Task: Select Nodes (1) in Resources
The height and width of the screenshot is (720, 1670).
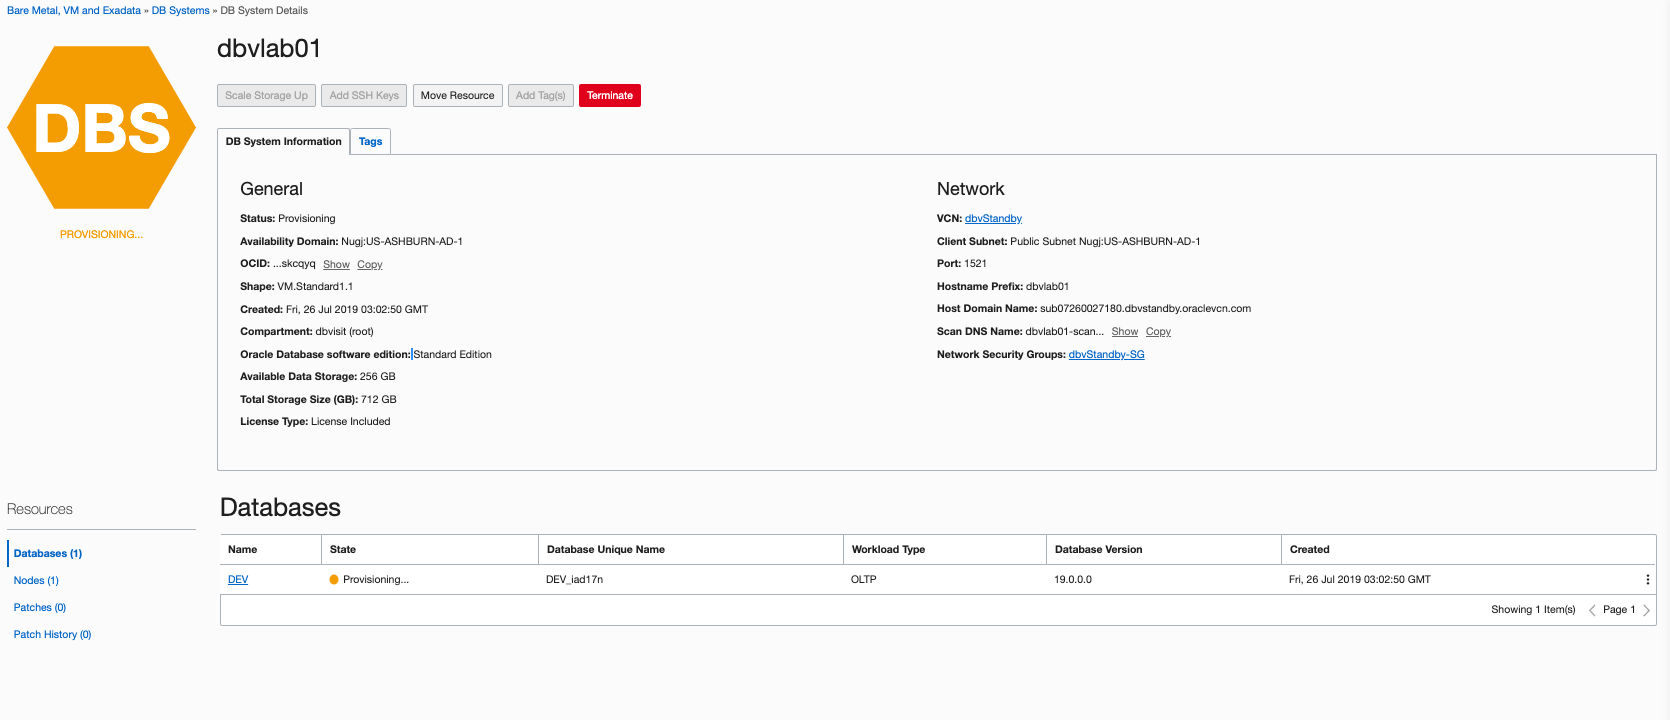Action: click(36, 581)
